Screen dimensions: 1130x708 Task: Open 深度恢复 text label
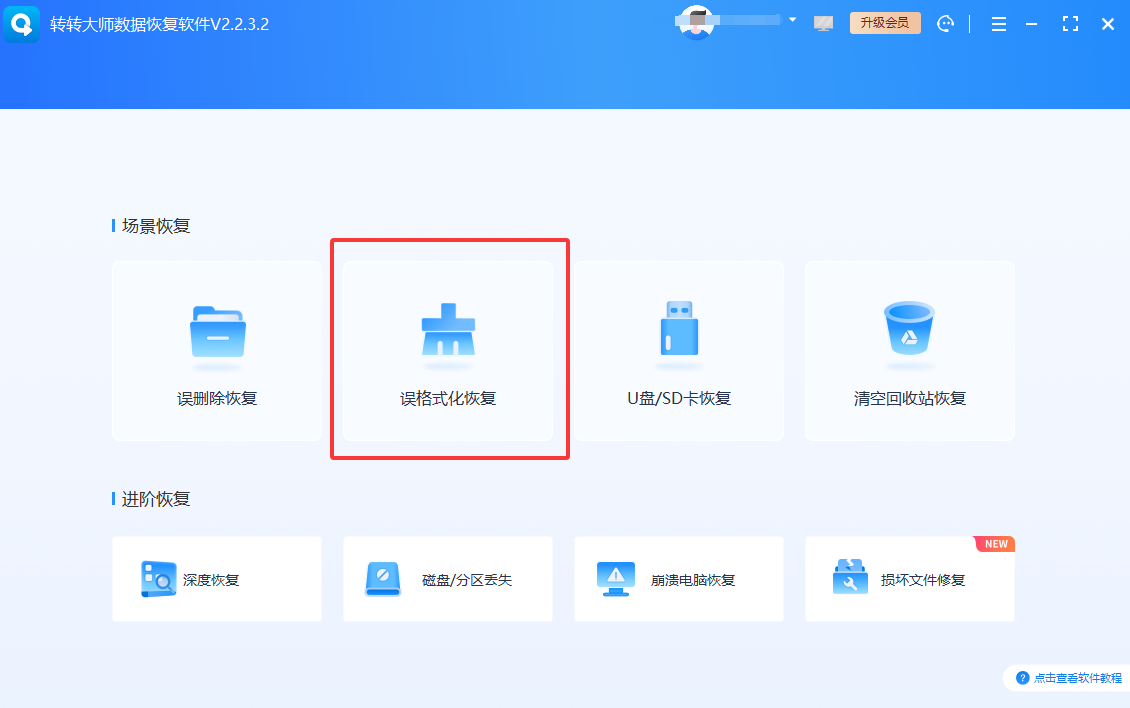pyautogui.click(x=210, y=580)
